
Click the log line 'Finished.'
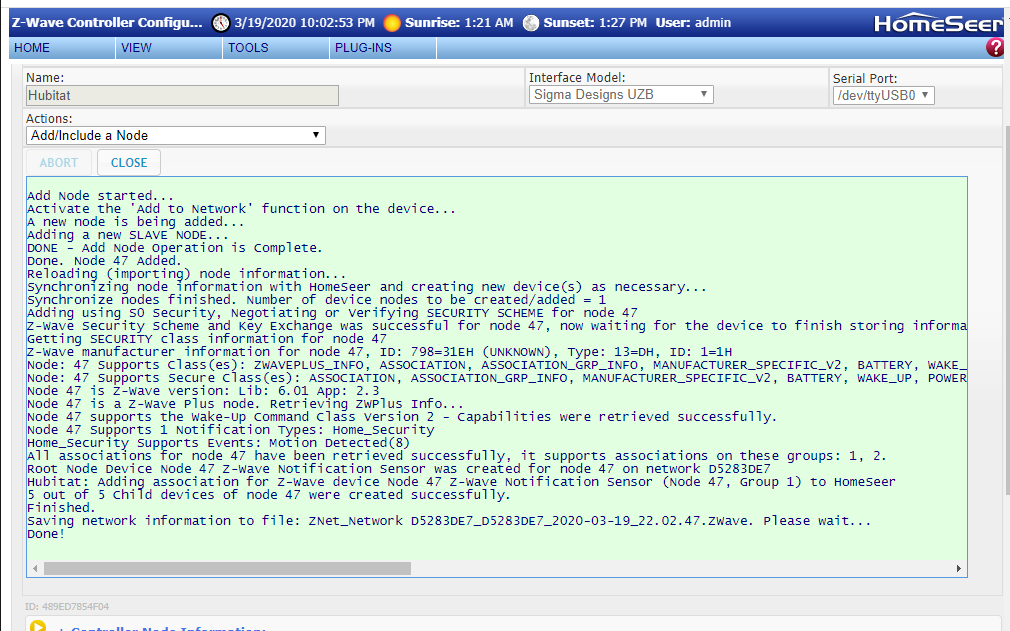(61, 508)
